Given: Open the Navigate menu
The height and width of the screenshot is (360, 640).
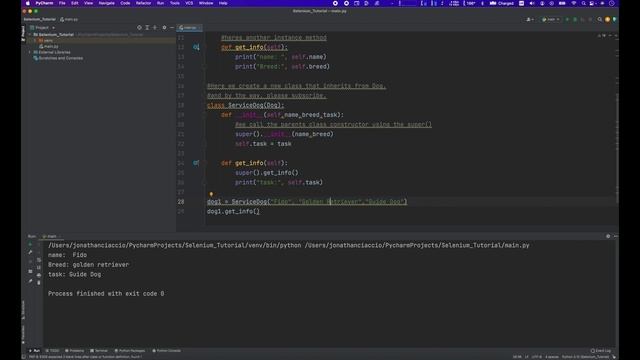Looking at the screenshot, I should (107, 3).
